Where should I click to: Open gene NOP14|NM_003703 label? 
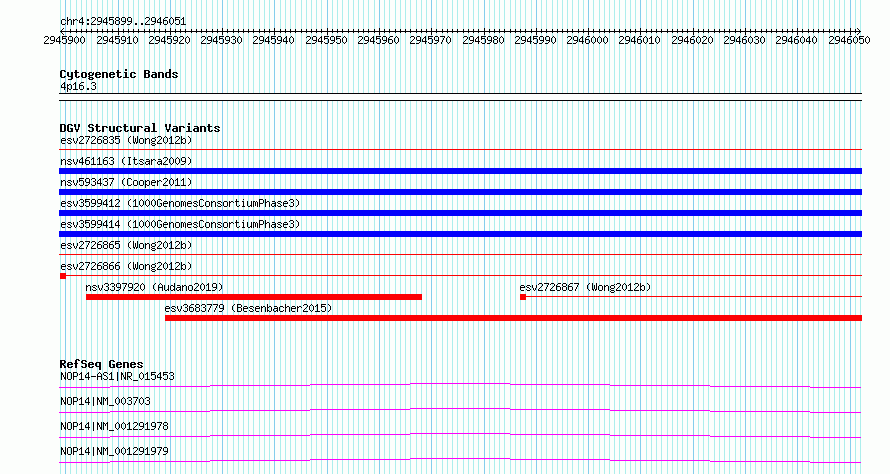[x=105, y=401]
